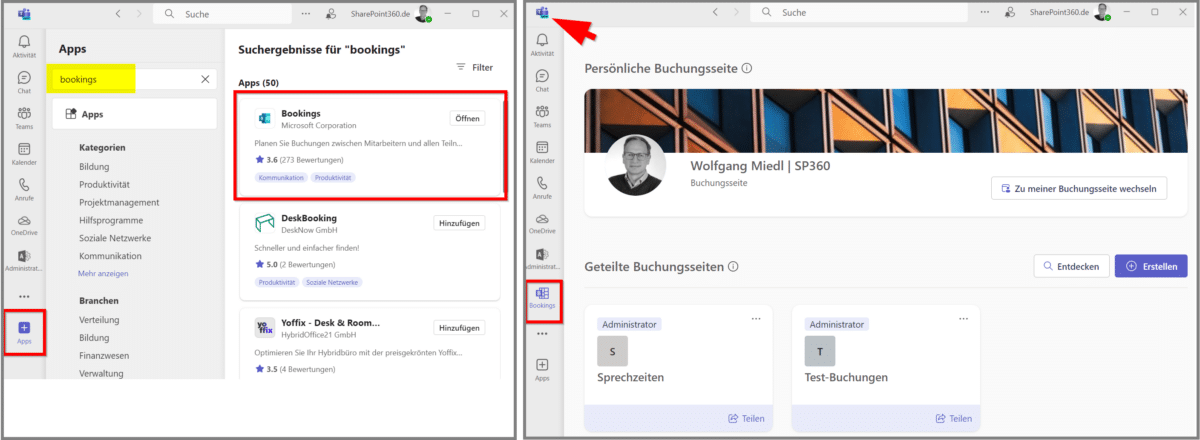
Task: Click the Erstellen button
Action: tap(1151, 266)
